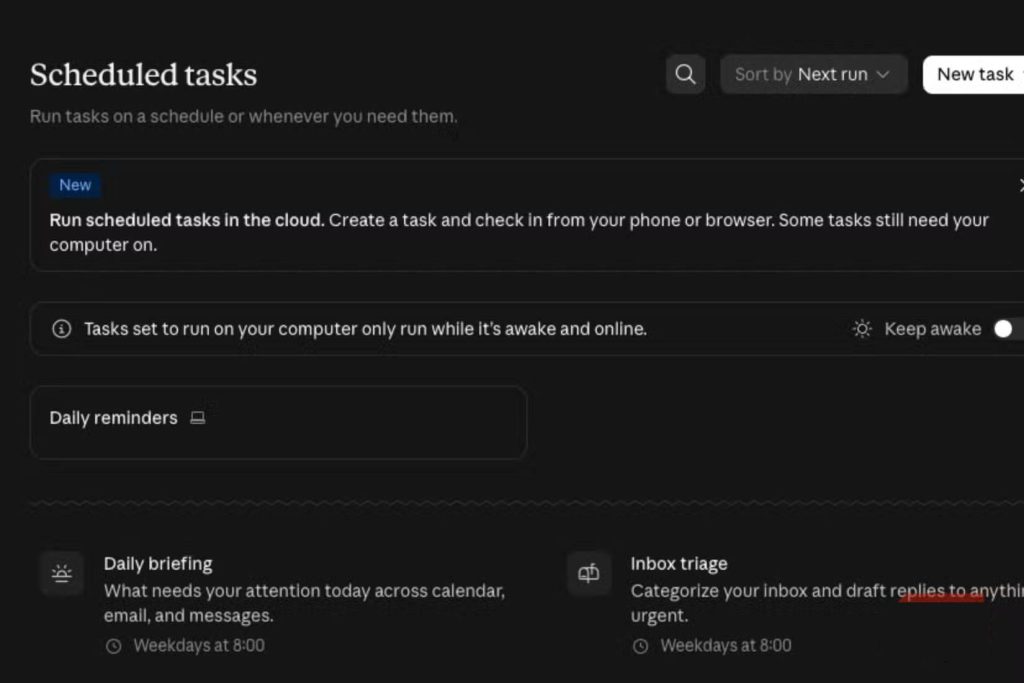Image resolution: width=1024 pixels, height=683 pixels.
Task: Click the info icon beside tasks notice
Action: tap(61, 328)
